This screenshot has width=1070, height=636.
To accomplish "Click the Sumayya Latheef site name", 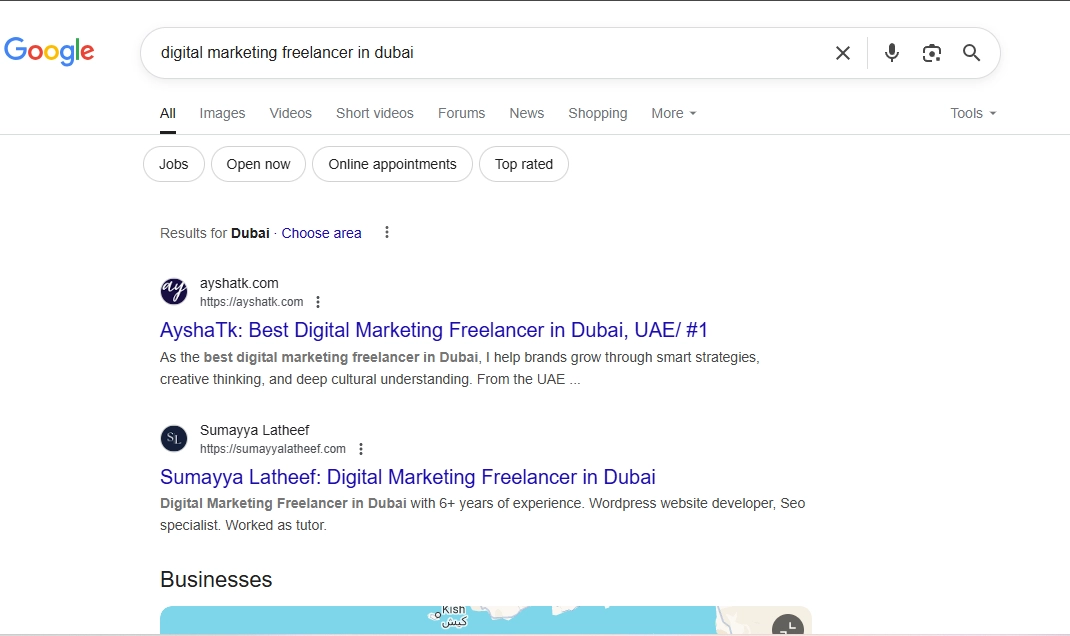I will (x=255, y=430).
